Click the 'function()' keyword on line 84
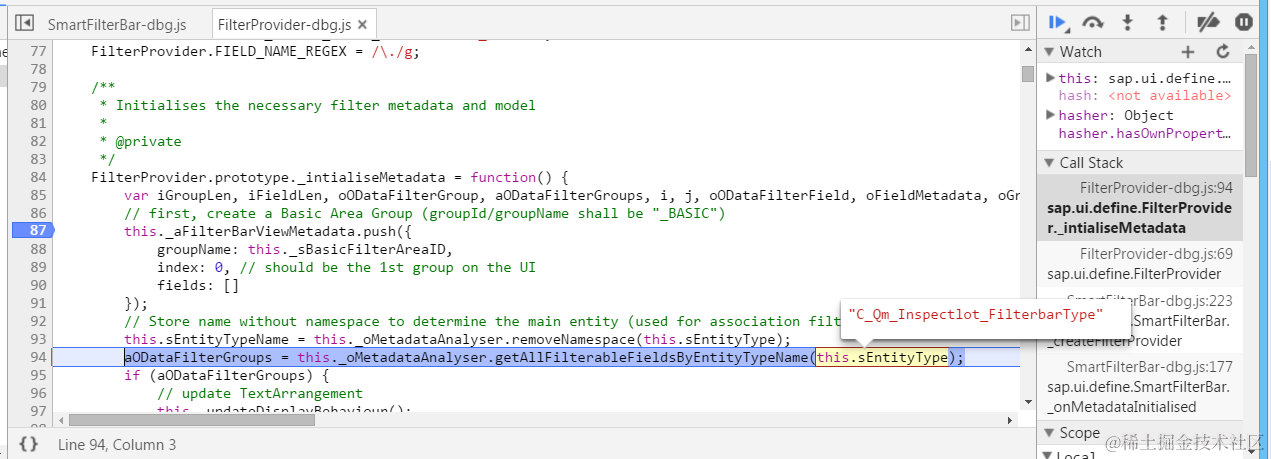This screenshot has width=1271, height=459. tap(513, 177)
